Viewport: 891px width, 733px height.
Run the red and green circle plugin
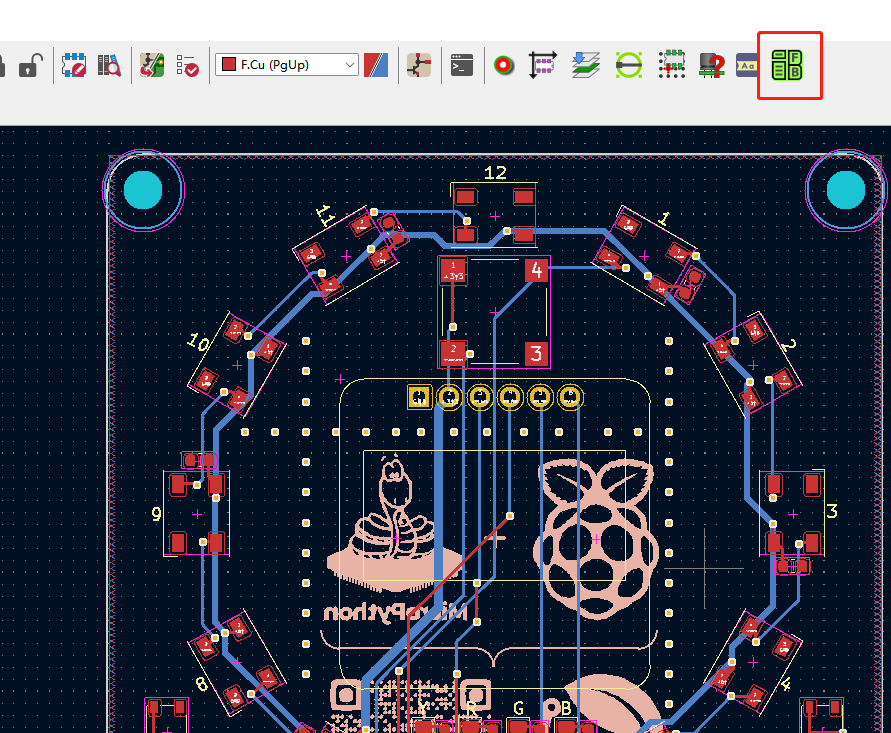click(x=503, y=65)
